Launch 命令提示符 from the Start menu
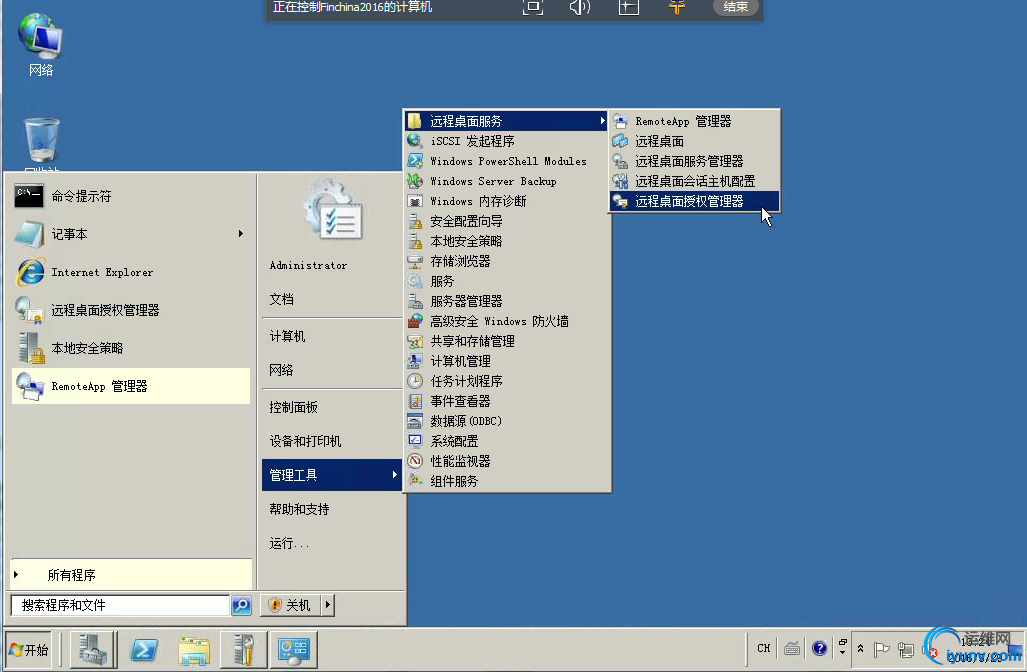1027x672 pixels. [x=131, y=196]
